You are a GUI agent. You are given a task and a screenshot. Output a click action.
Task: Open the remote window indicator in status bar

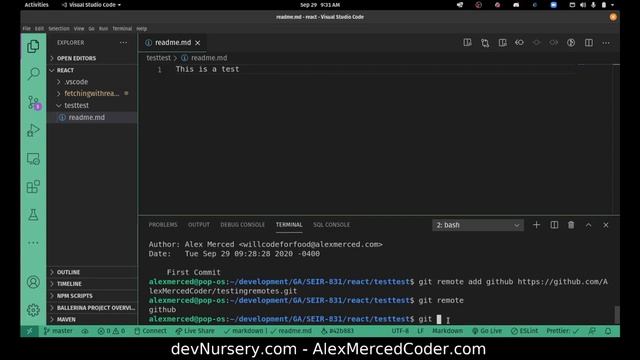tap(30, 331)
